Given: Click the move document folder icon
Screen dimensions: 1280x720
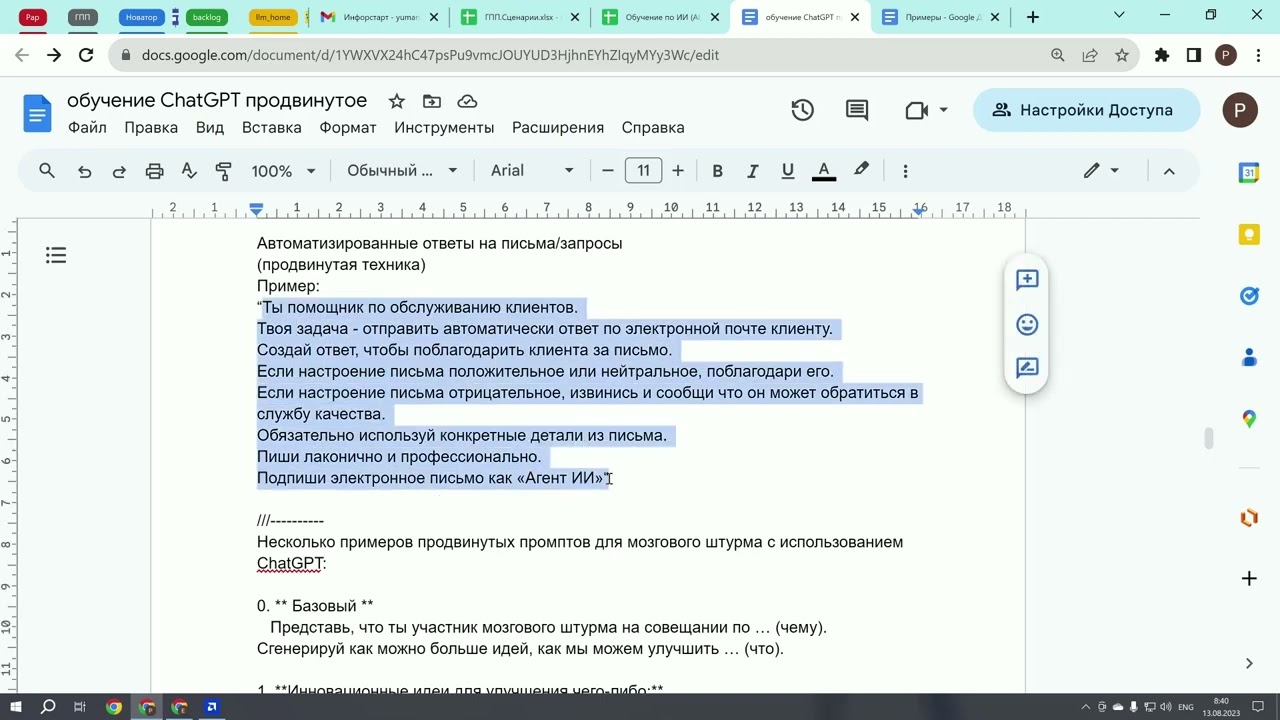Looking at the screenshot, I should [432, 101].
